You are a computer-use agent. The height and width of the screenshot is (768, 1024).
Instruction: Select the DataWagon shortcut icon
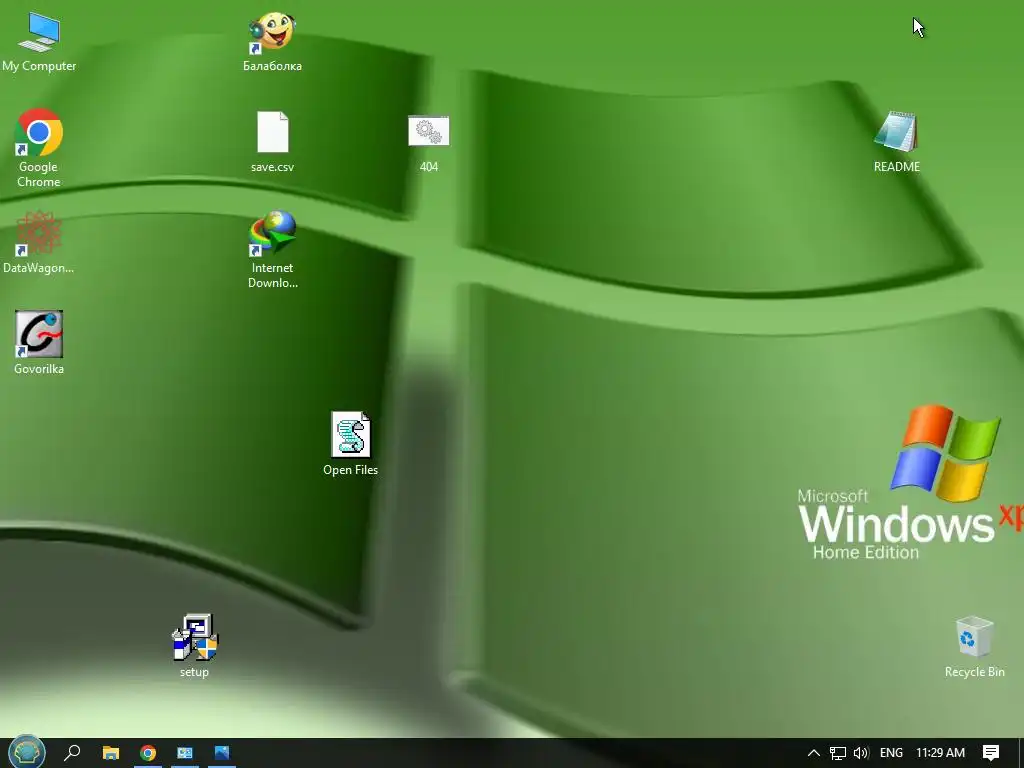pyautogui.click(x=39, y=233)
